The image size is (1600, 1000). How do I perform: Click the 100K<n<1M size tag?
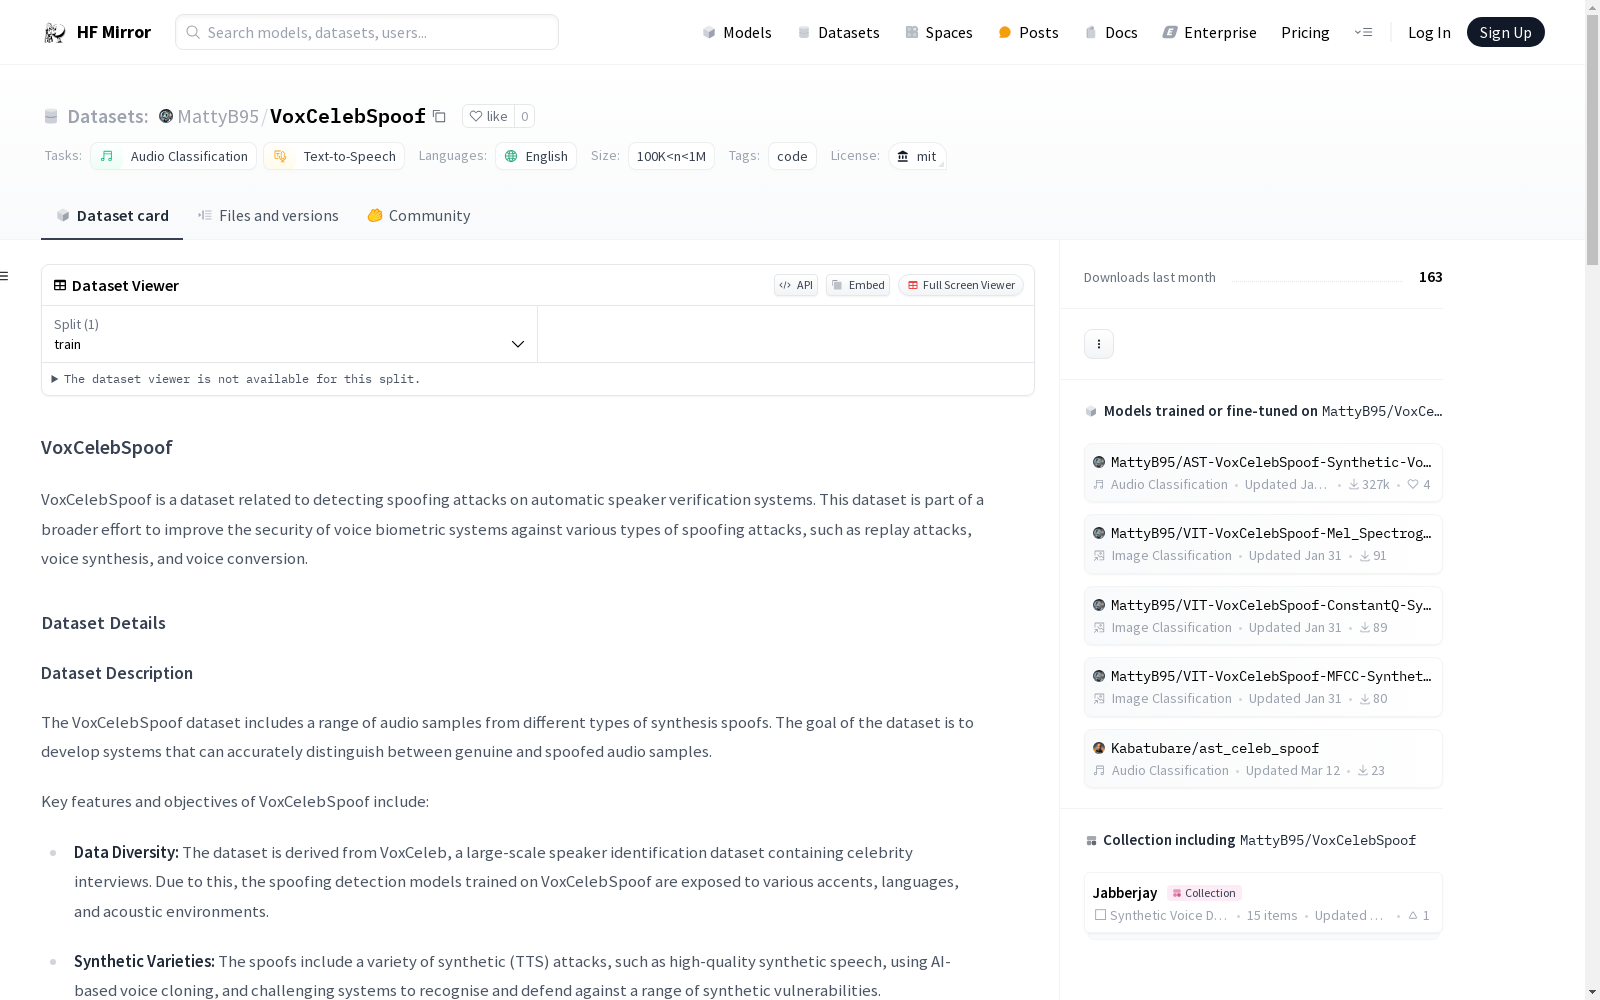tap(671, 156)
